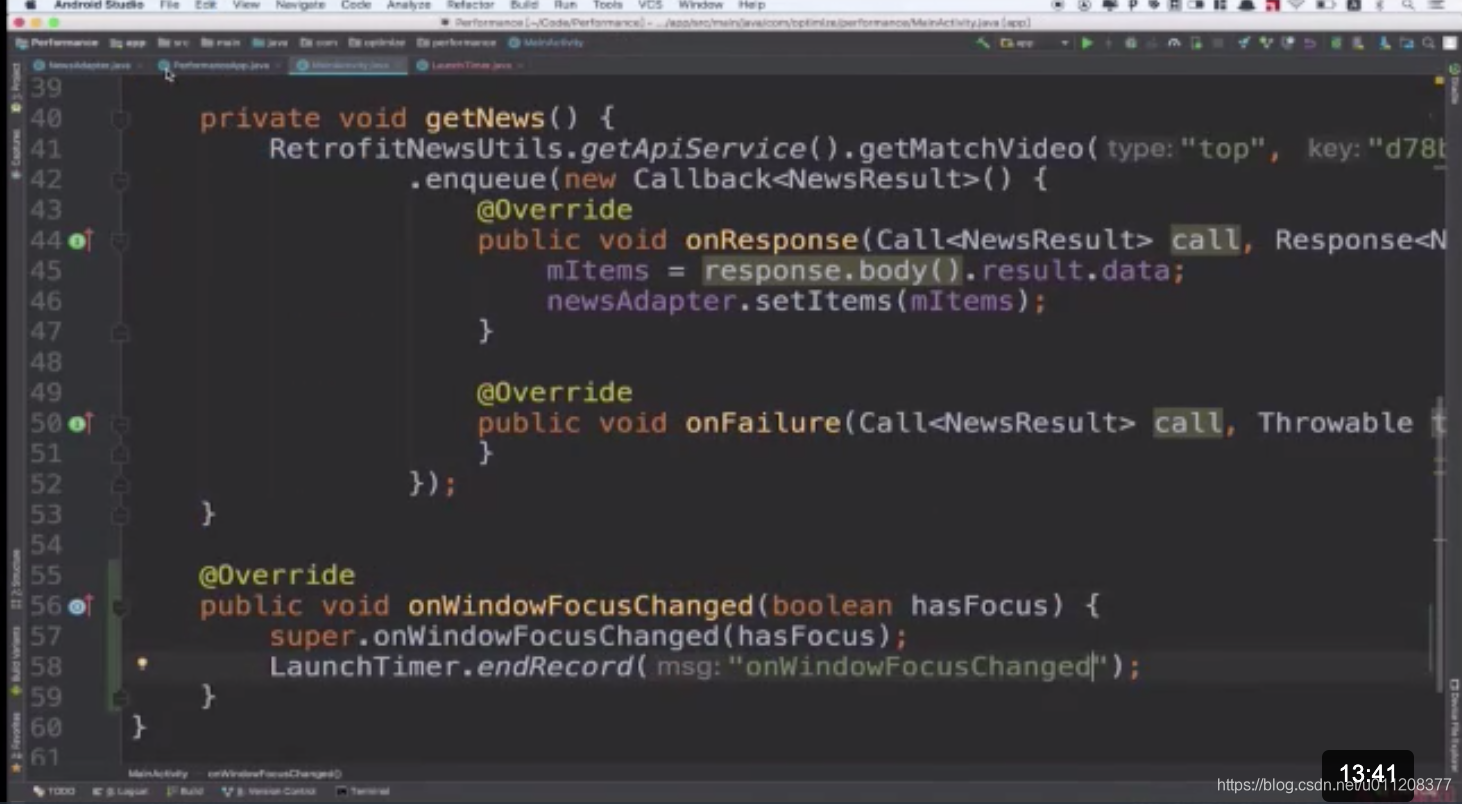Click the Apple menu icon
Viewport: 1462px width, 804px height.
pyautogui.click(x=31, y=5)
